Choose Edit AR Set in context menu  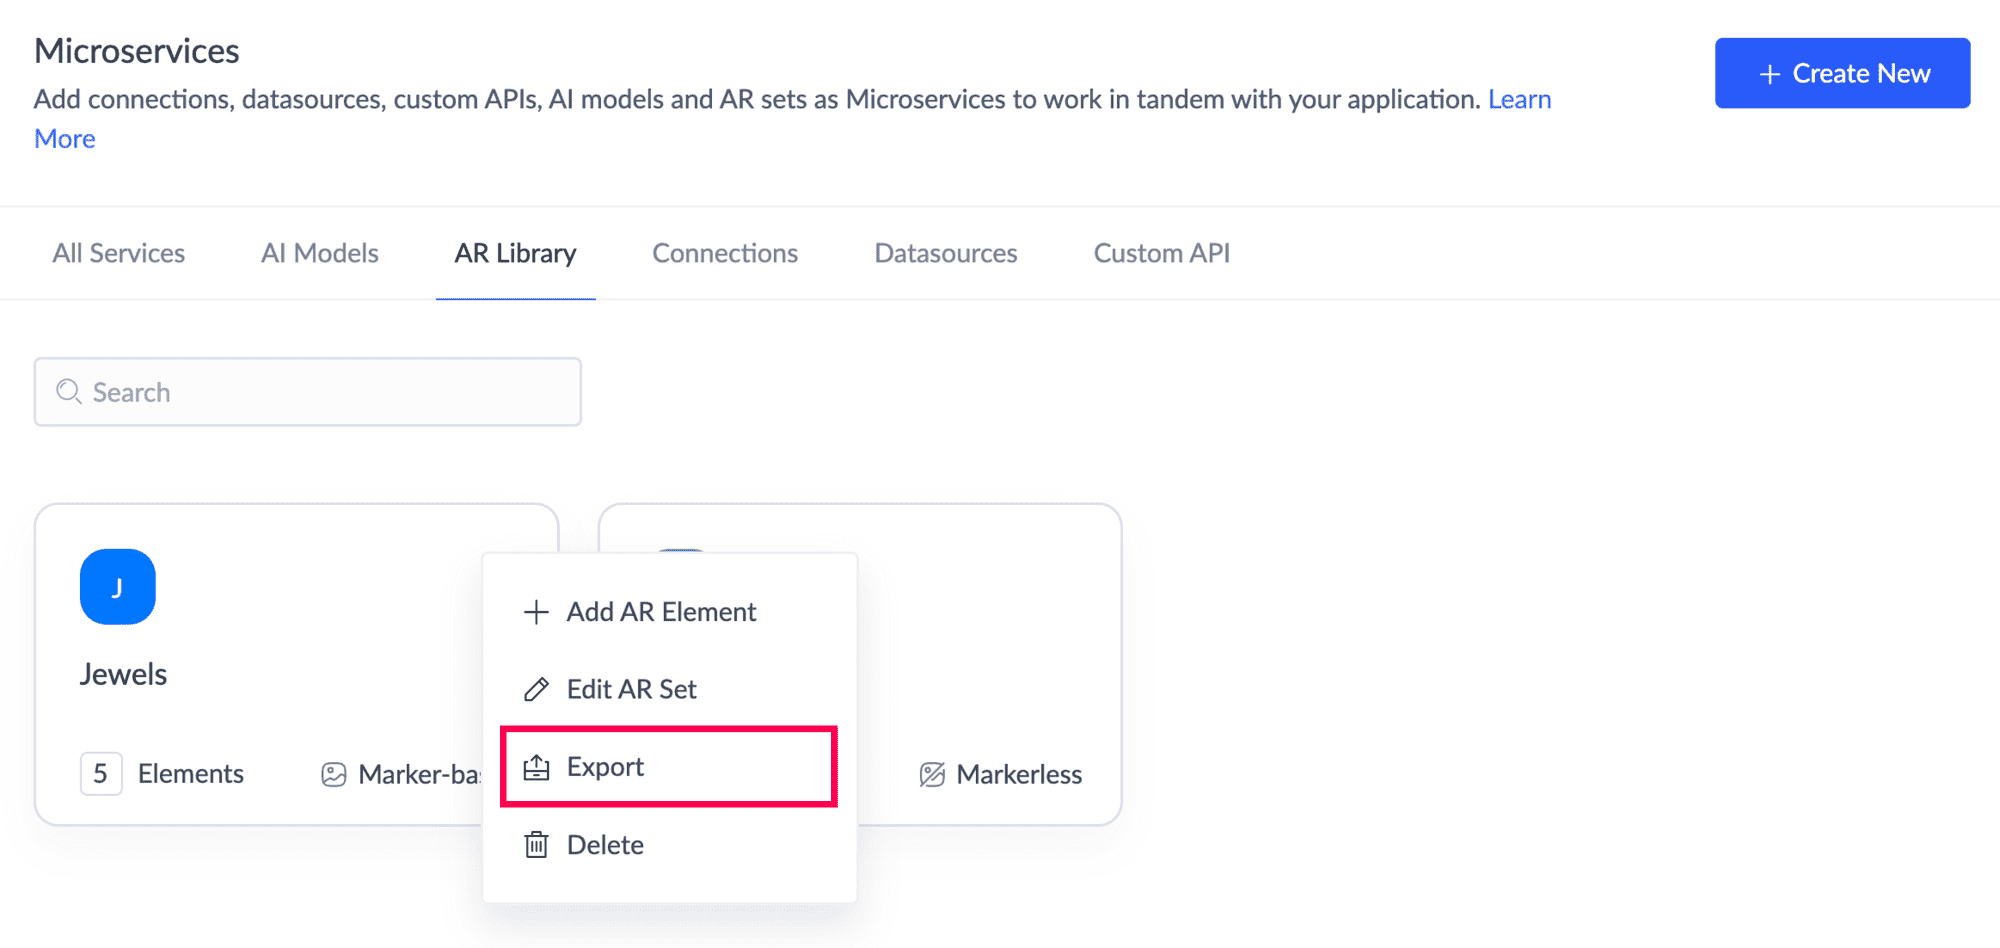coord(631,689)
